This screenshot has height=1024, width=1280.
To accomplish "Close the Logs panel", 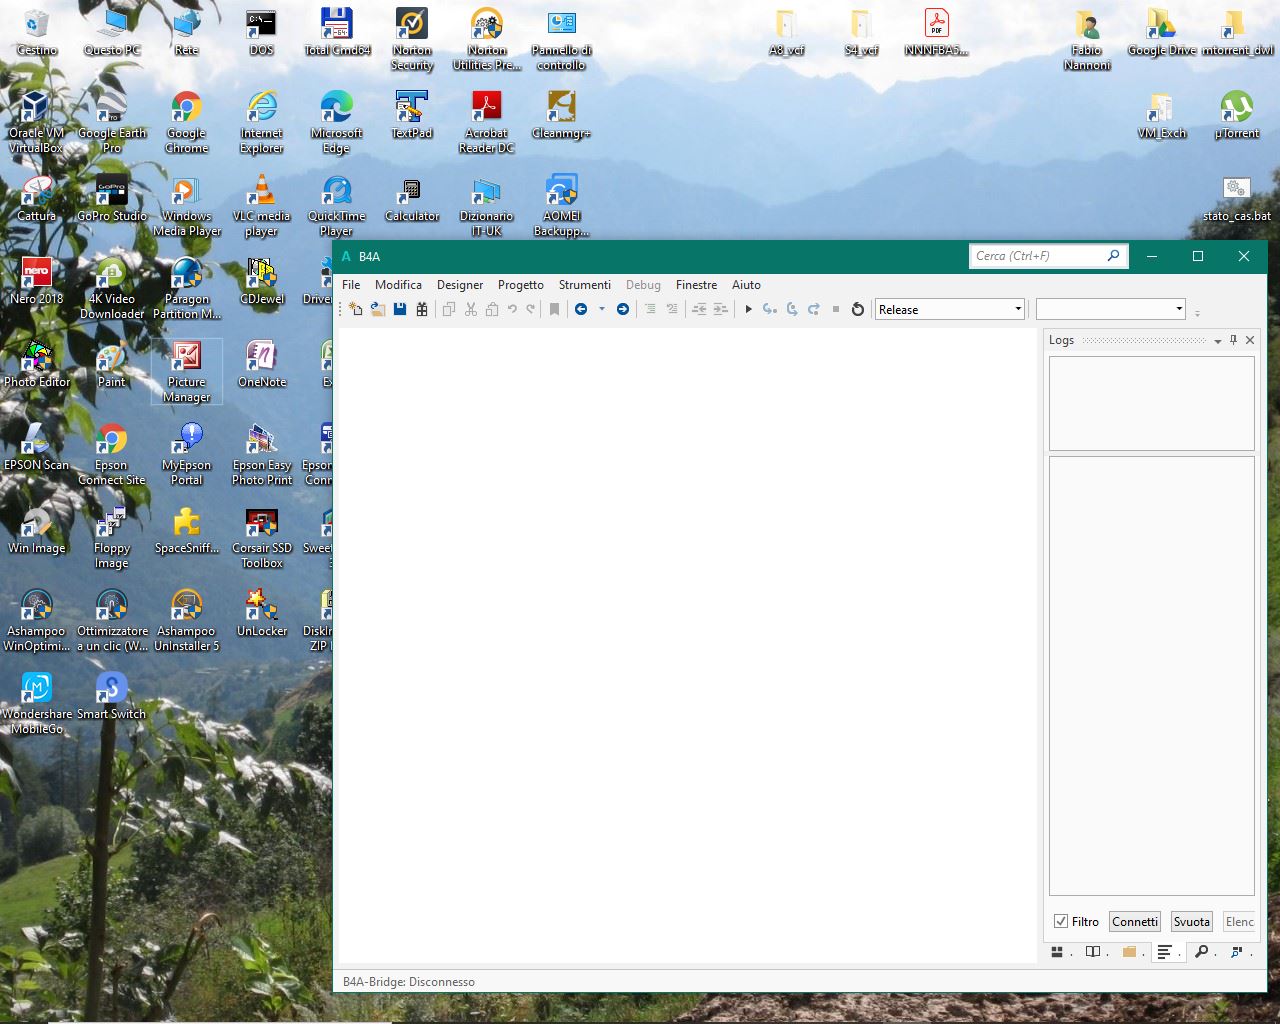I will tap(1250, 340).
